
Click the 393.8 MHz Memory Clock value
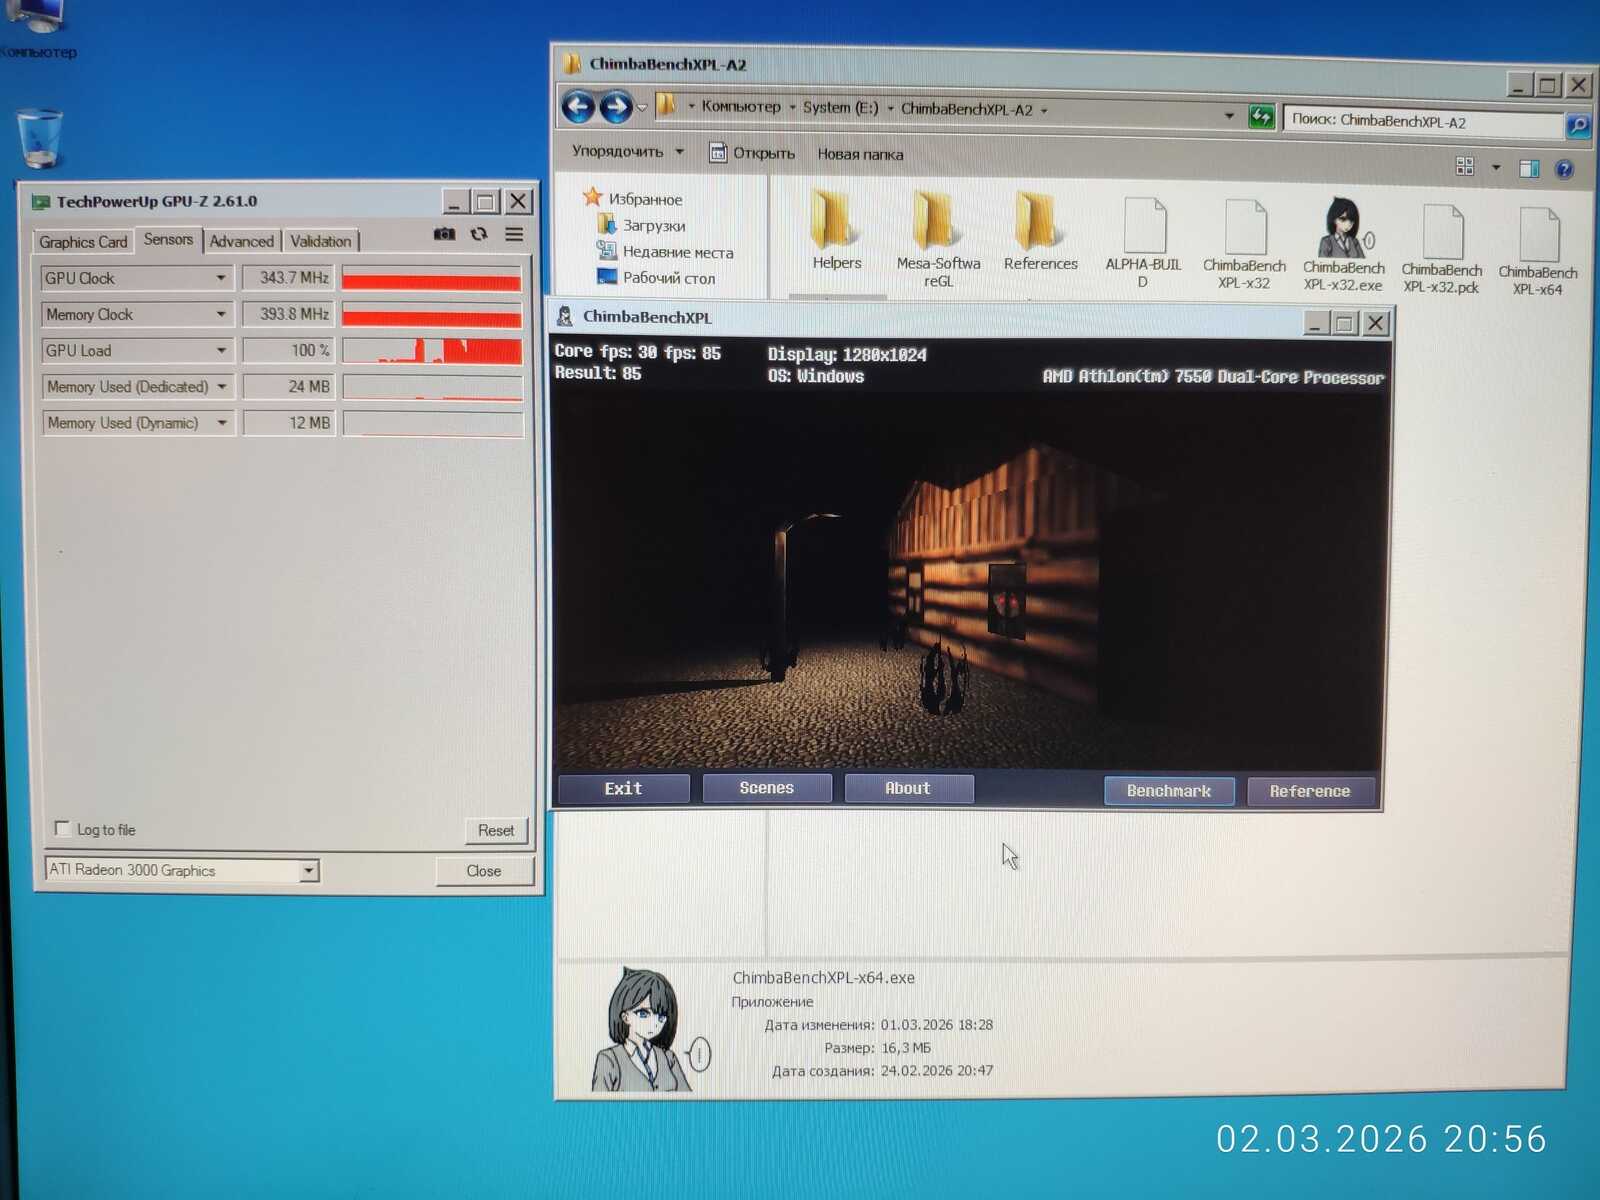(288, 314)
